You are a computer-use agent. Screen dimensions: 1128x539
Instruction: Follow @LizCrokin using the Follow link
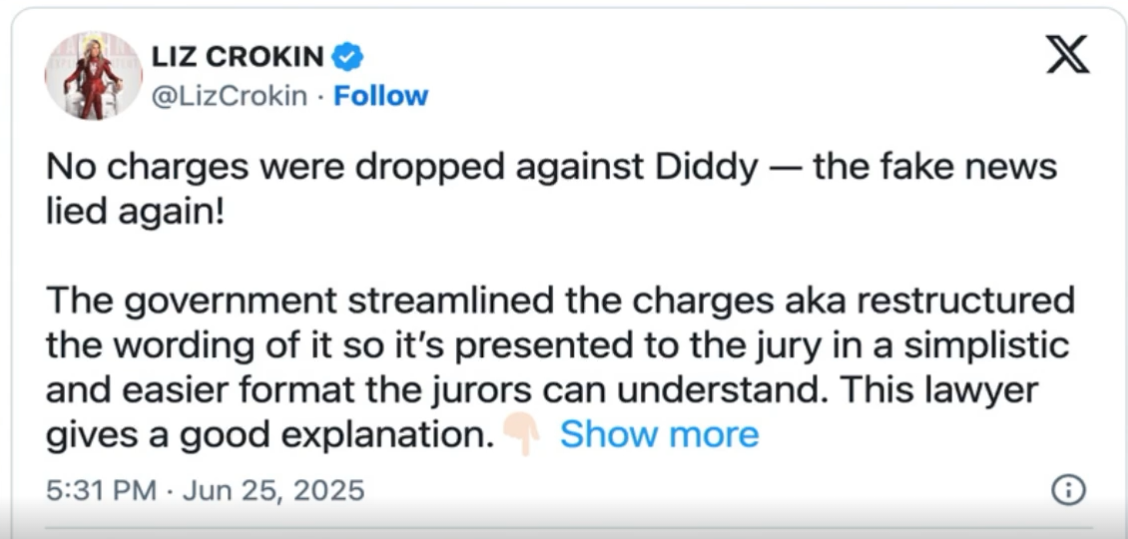coord(380,96)
